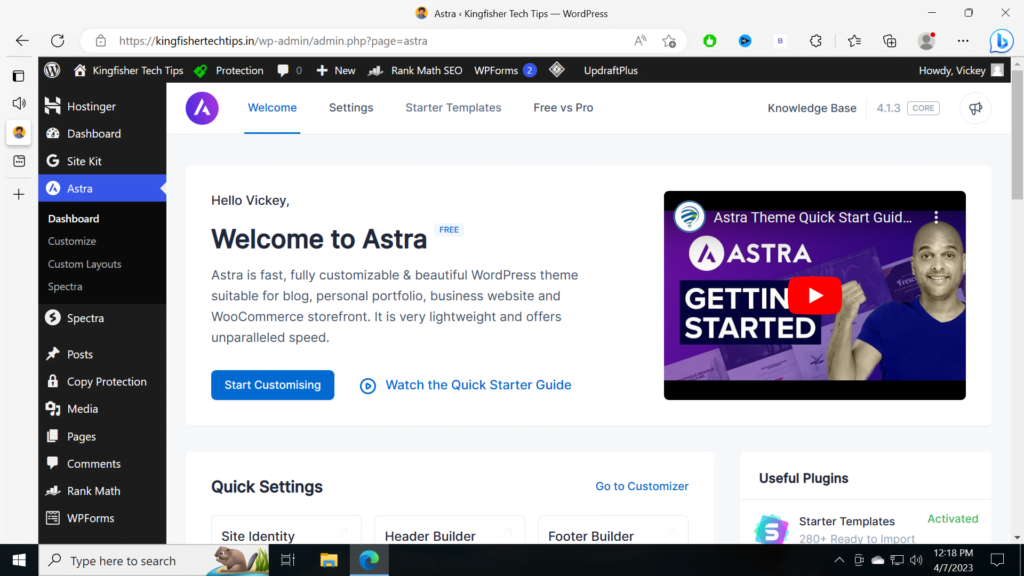Open the Spectra submenu under Astra
The width and height of the screenshot is (1024, 576).
click(x=65, y=286)
